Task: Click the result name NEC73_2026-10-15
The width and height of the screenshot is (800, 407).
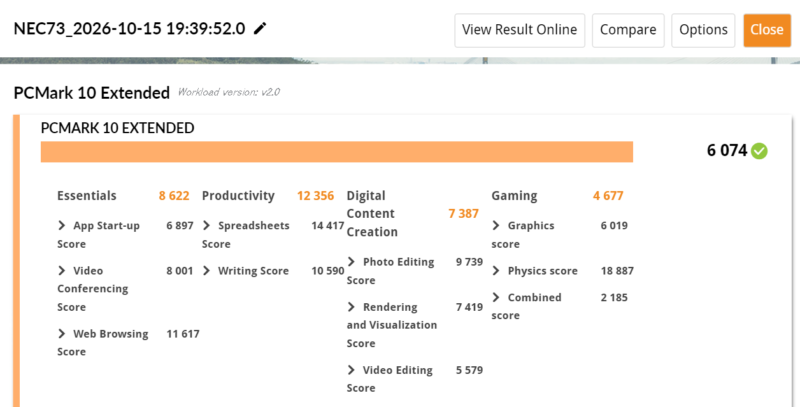Action: click(129, 29)
